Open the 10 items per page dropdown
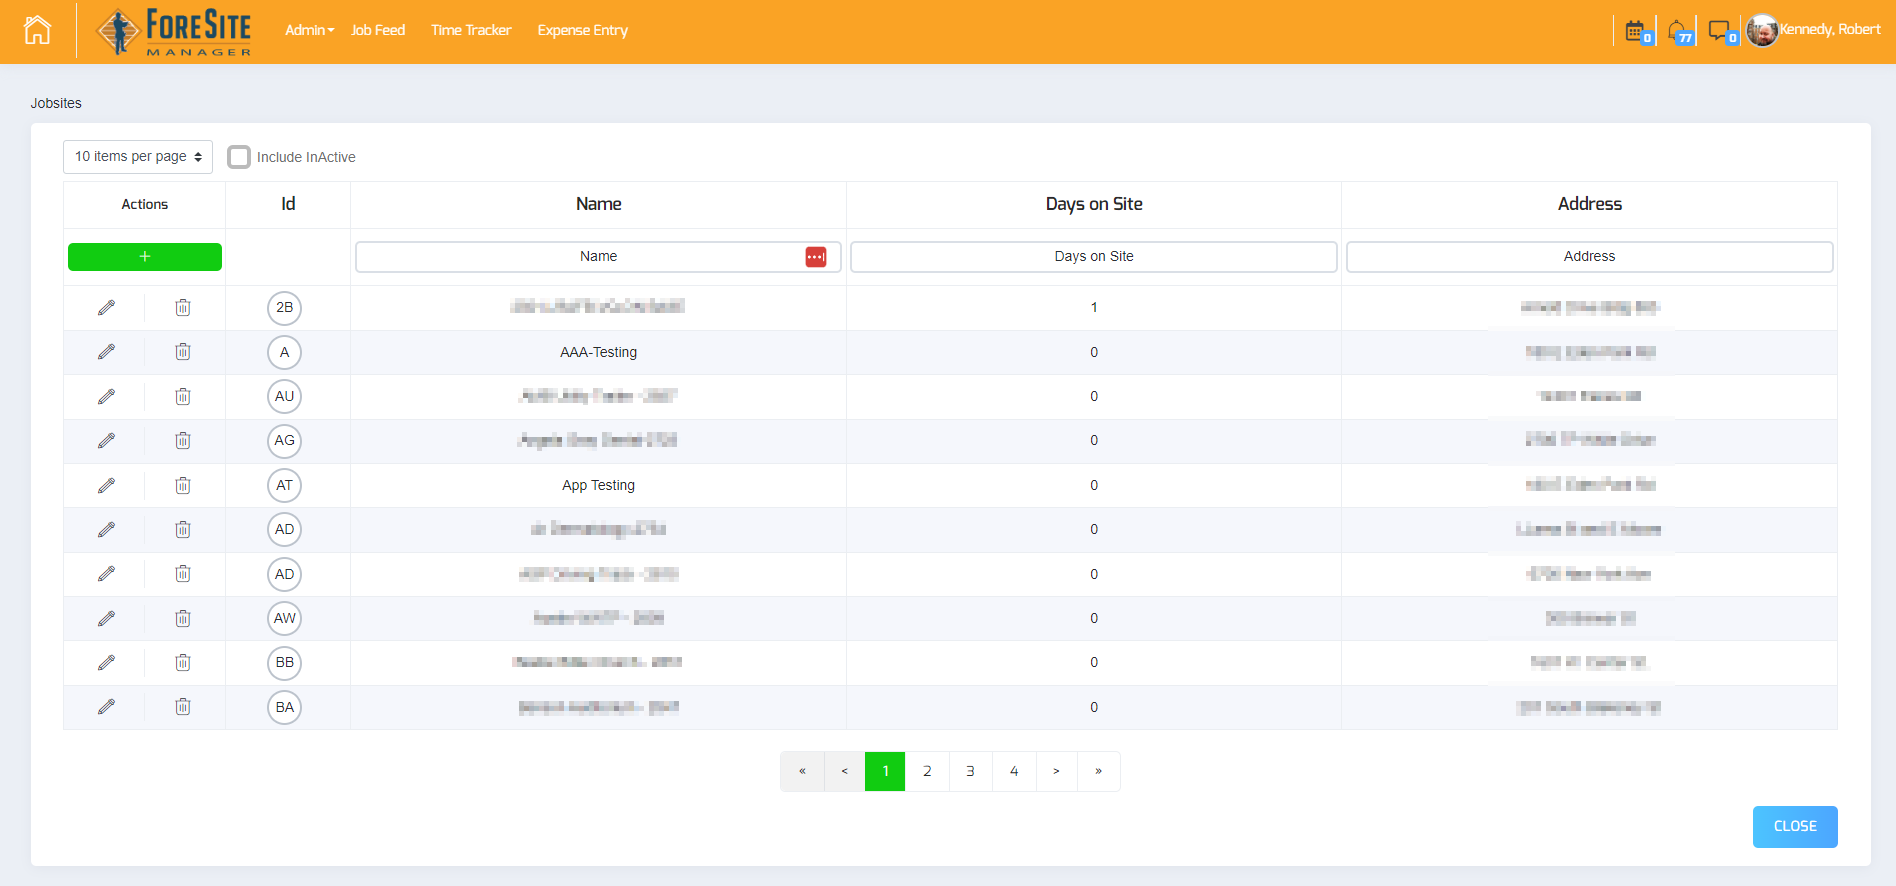Image resolution: width=1896 pixels, height=886 pixels. [x=138, y=157]
